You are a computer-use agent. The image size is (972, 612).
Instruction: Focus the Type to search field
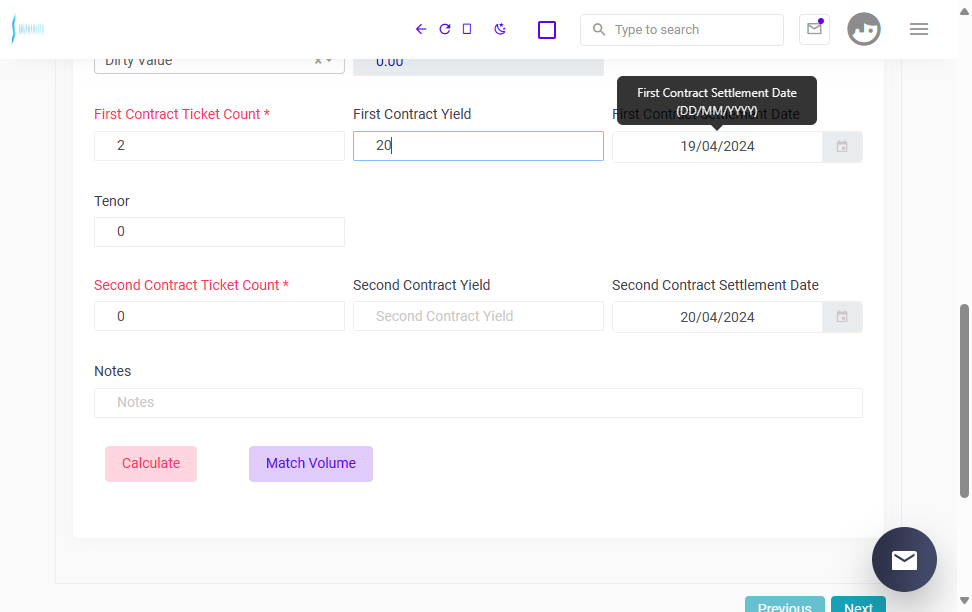coord(682,30)
